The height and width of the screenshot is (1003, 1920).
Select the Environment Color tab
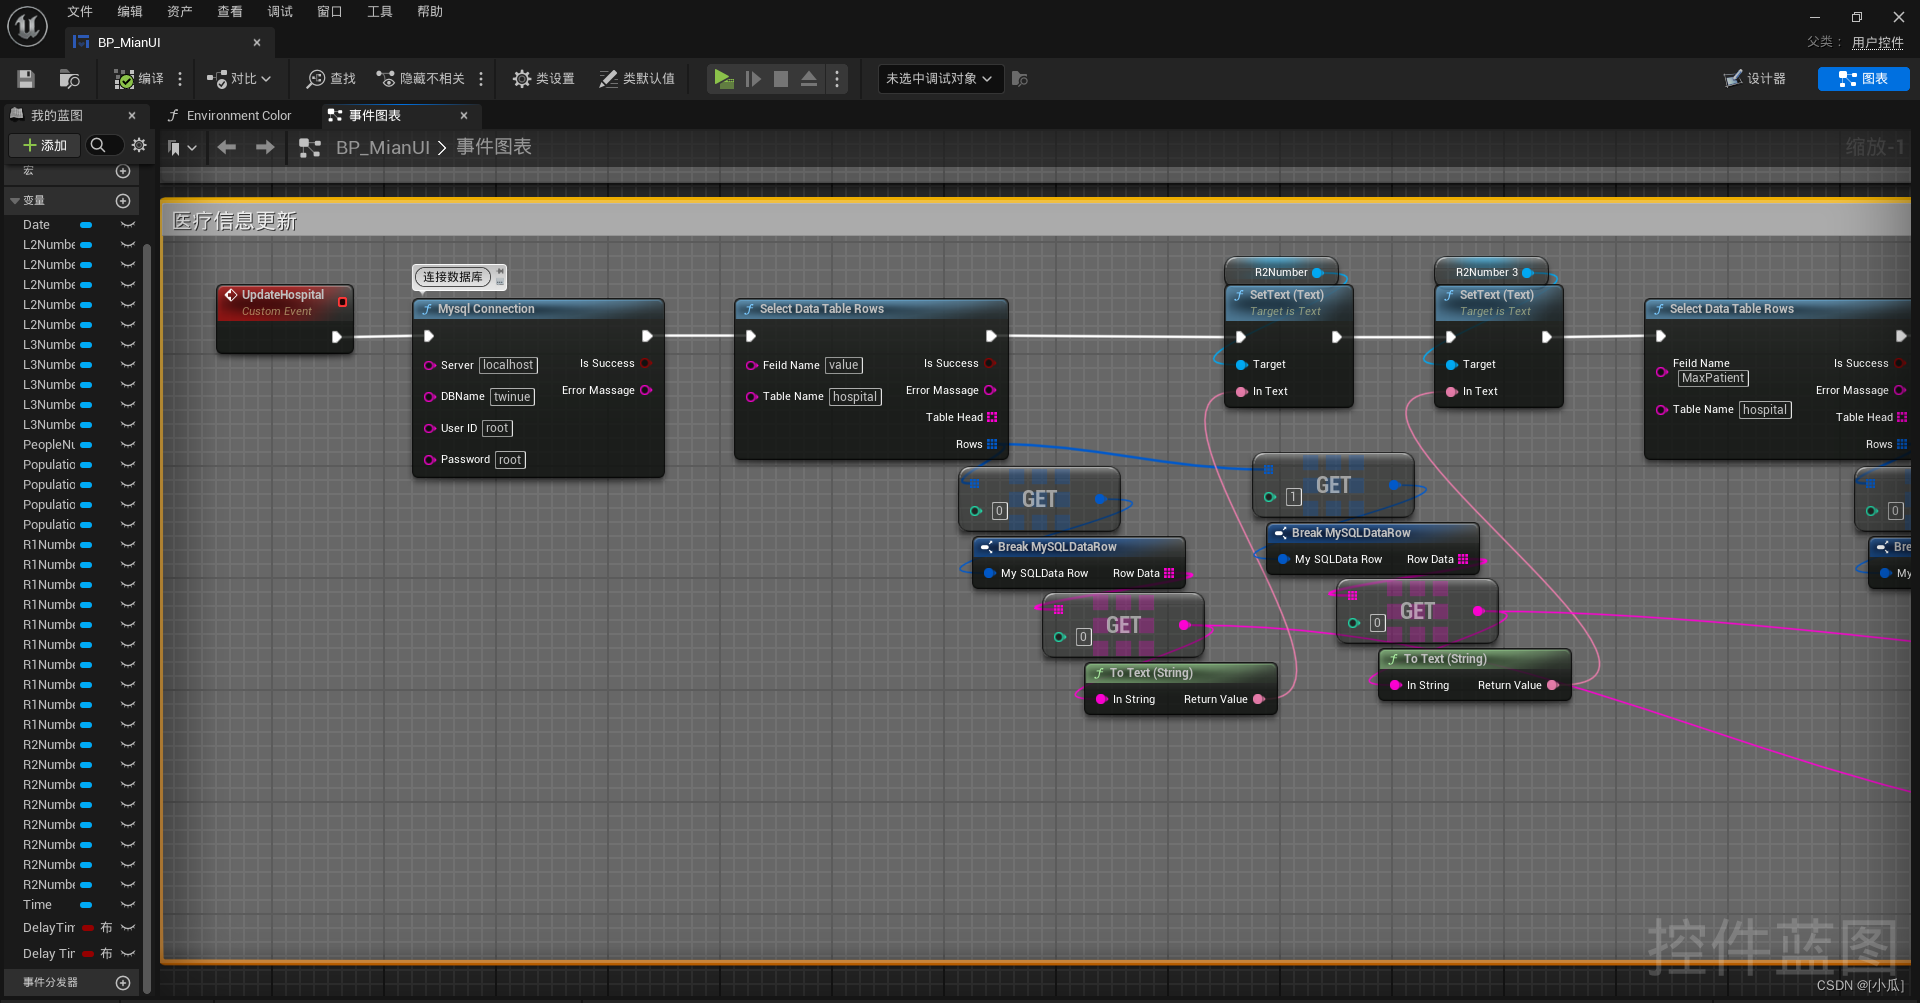point(239,116)
